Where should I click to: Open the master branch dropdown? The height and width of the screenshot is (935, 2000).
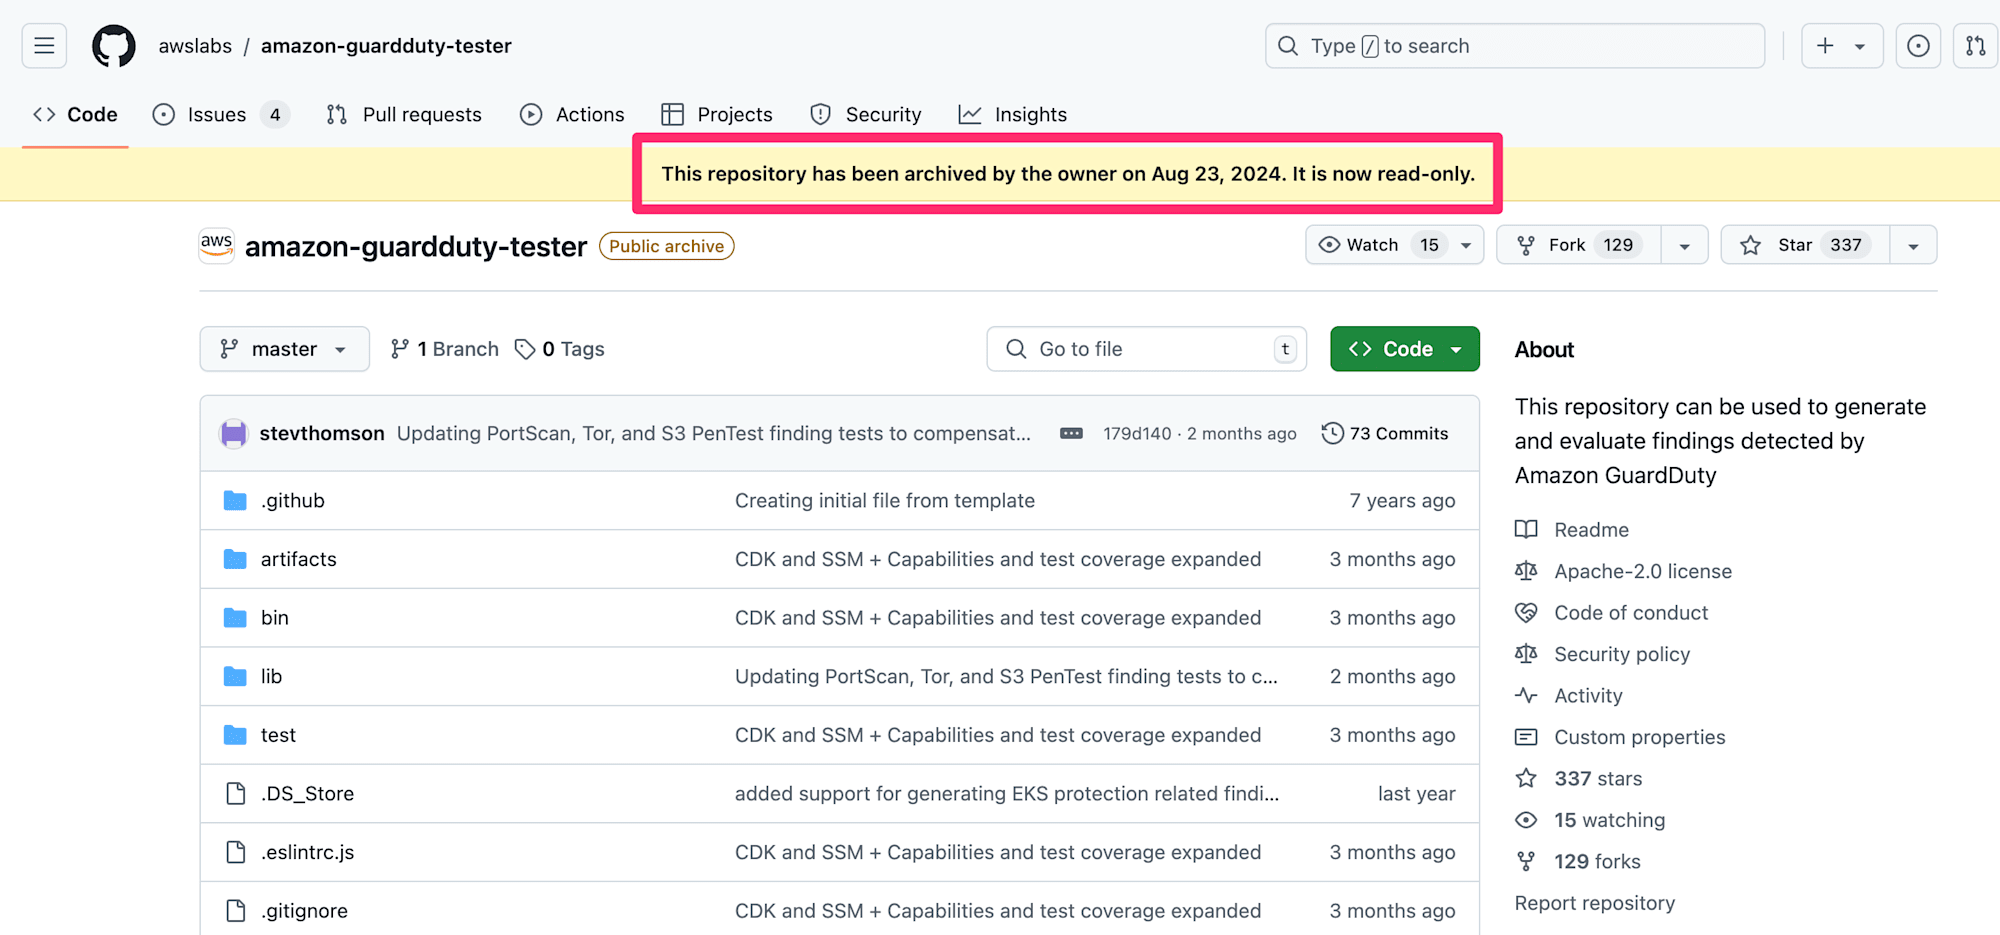(x=284, y=349)
